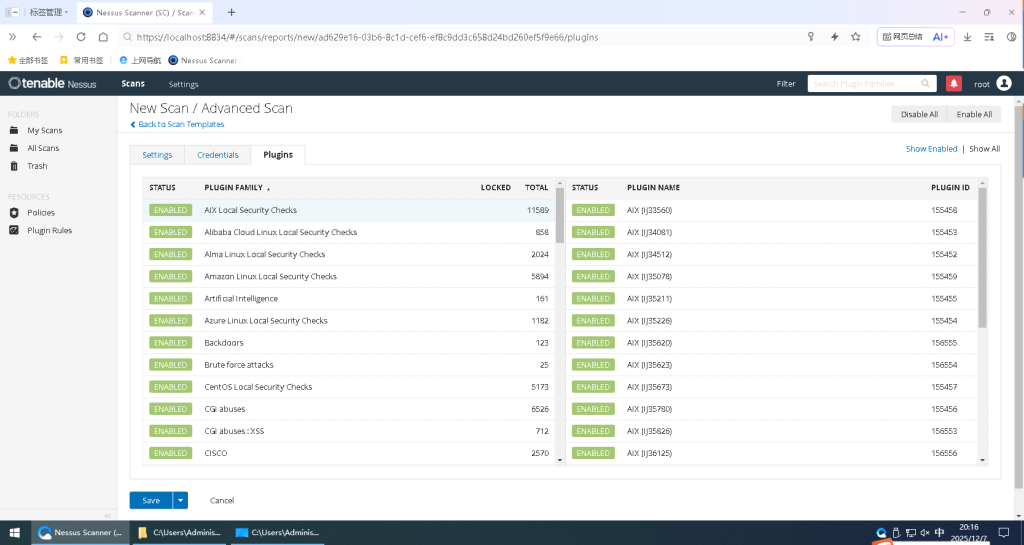The image size is (1024, 545).
Task: Disable the AIX (IJ35078) plugin status badge
Action: coord(593,277)
